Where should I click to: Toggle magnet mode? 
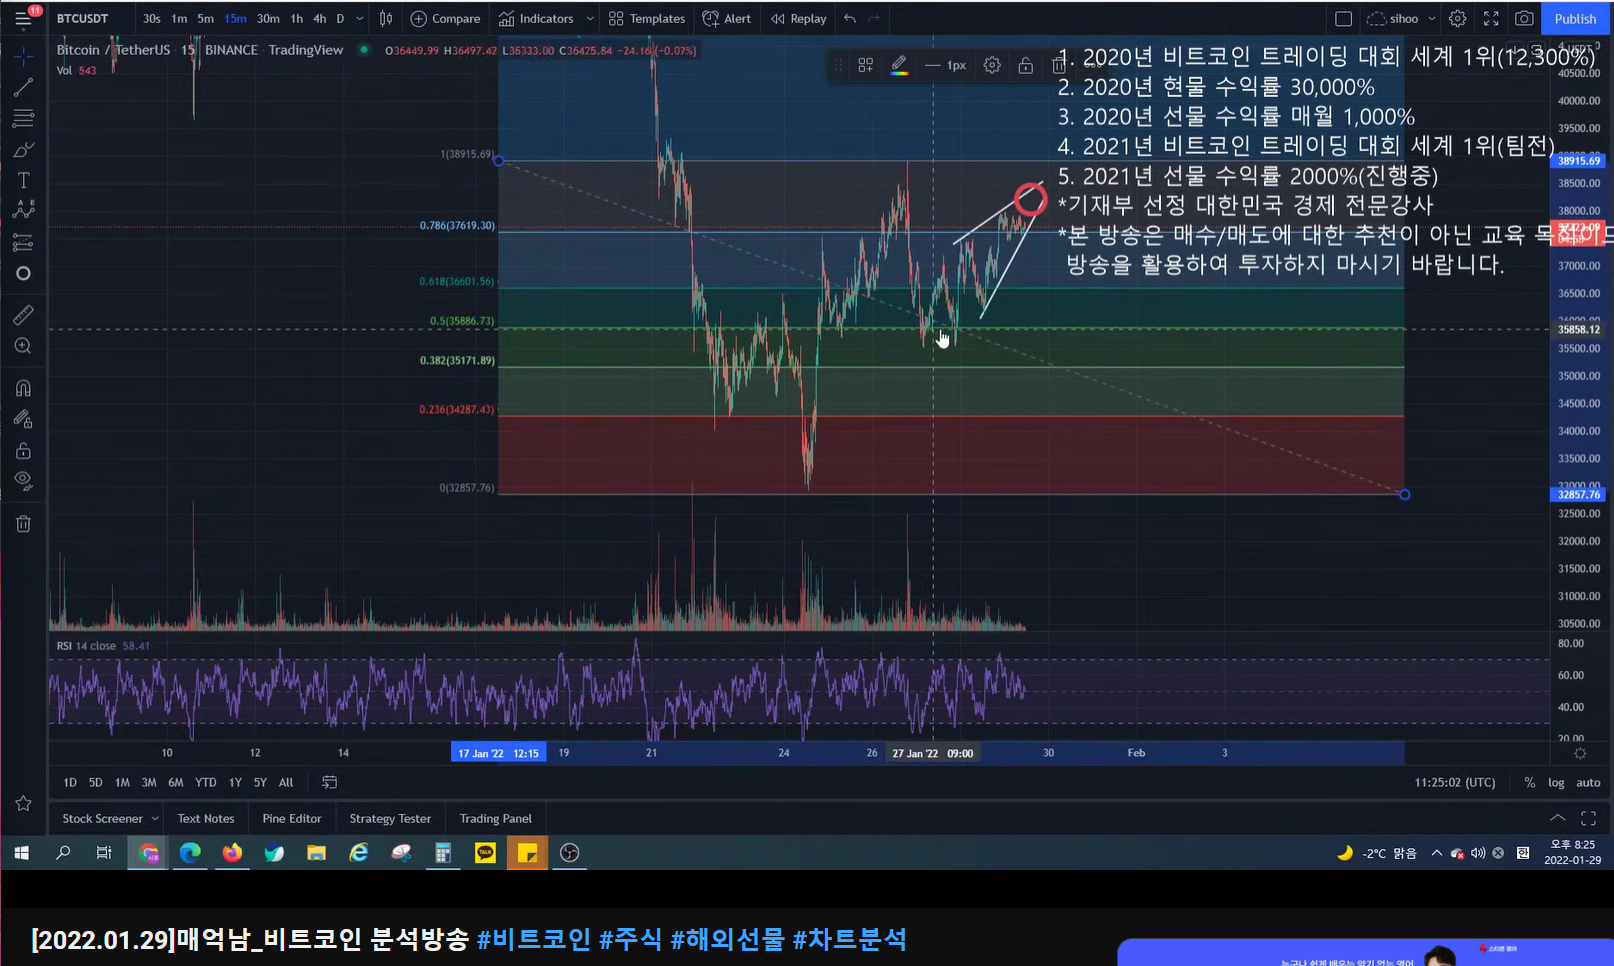click(x=23, y=388)
